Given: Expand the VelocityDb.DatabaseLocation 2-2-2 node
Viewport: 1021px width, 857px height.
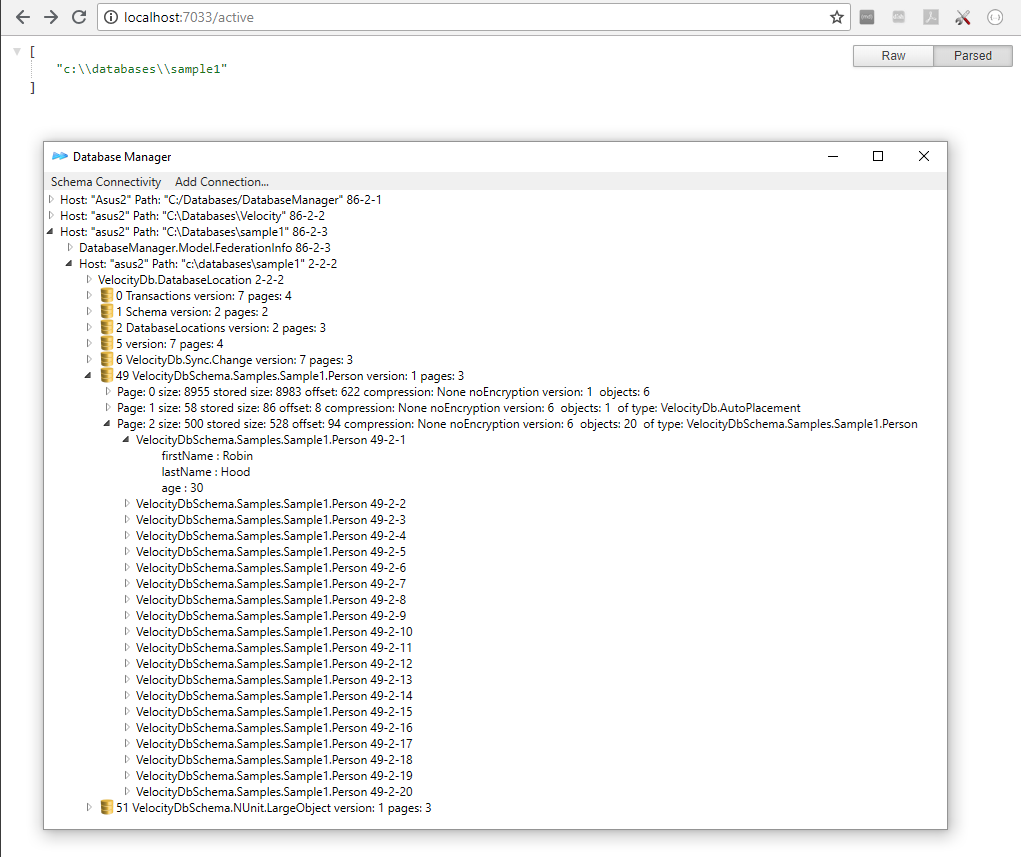Looking at the screenshot, I should coord(89,279).
